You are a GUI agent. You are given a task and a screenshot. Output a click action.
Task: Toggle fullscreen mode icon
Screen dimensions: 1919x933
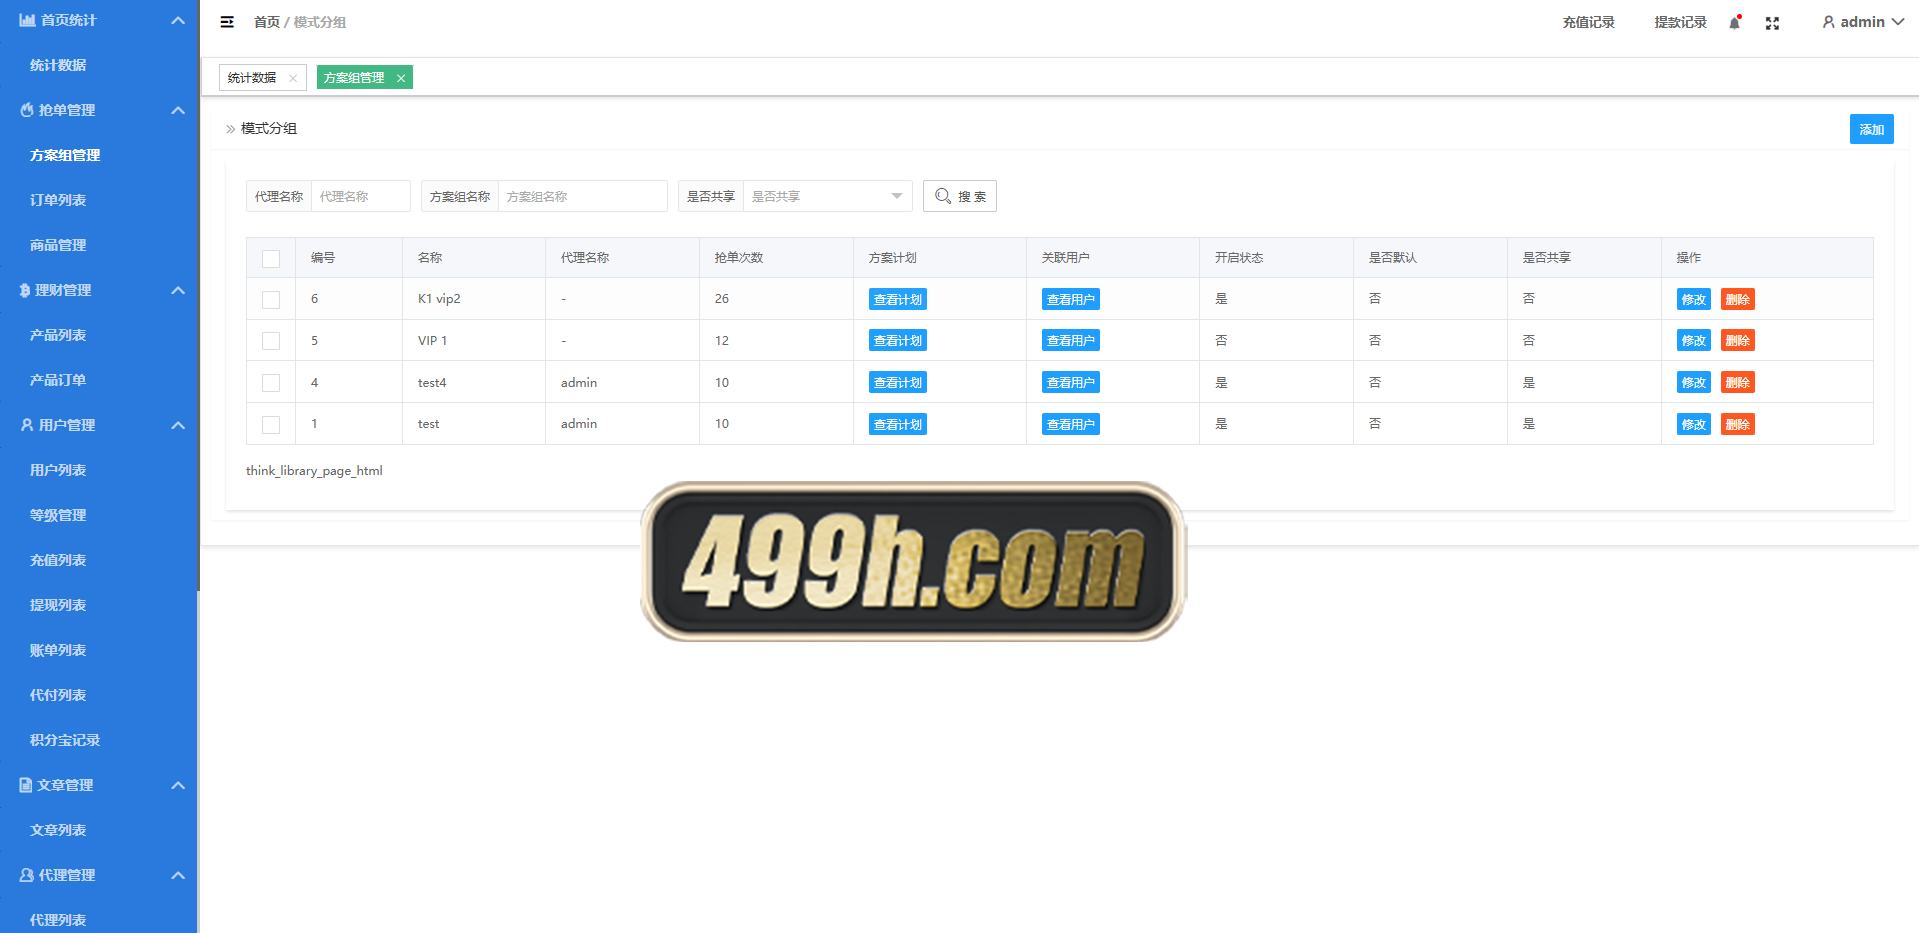[1772, 23]
